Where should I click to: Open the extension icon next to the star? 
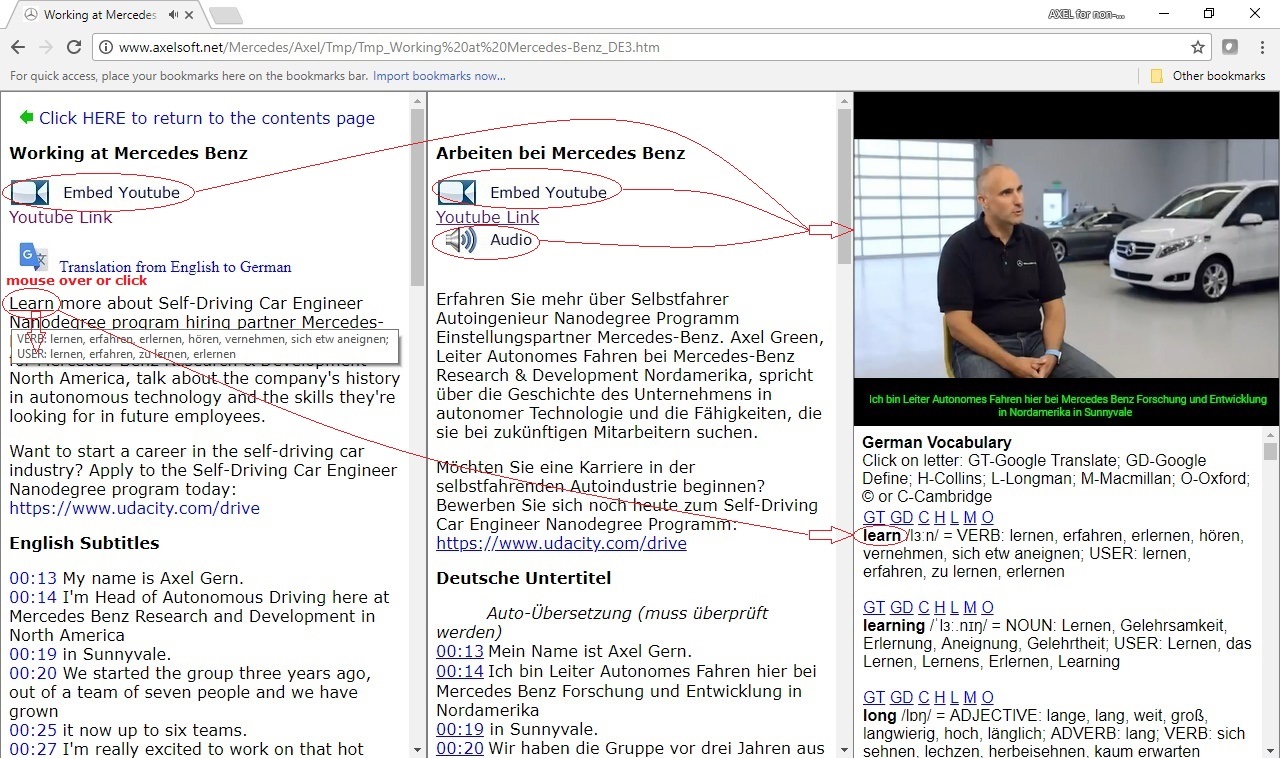1231,47
